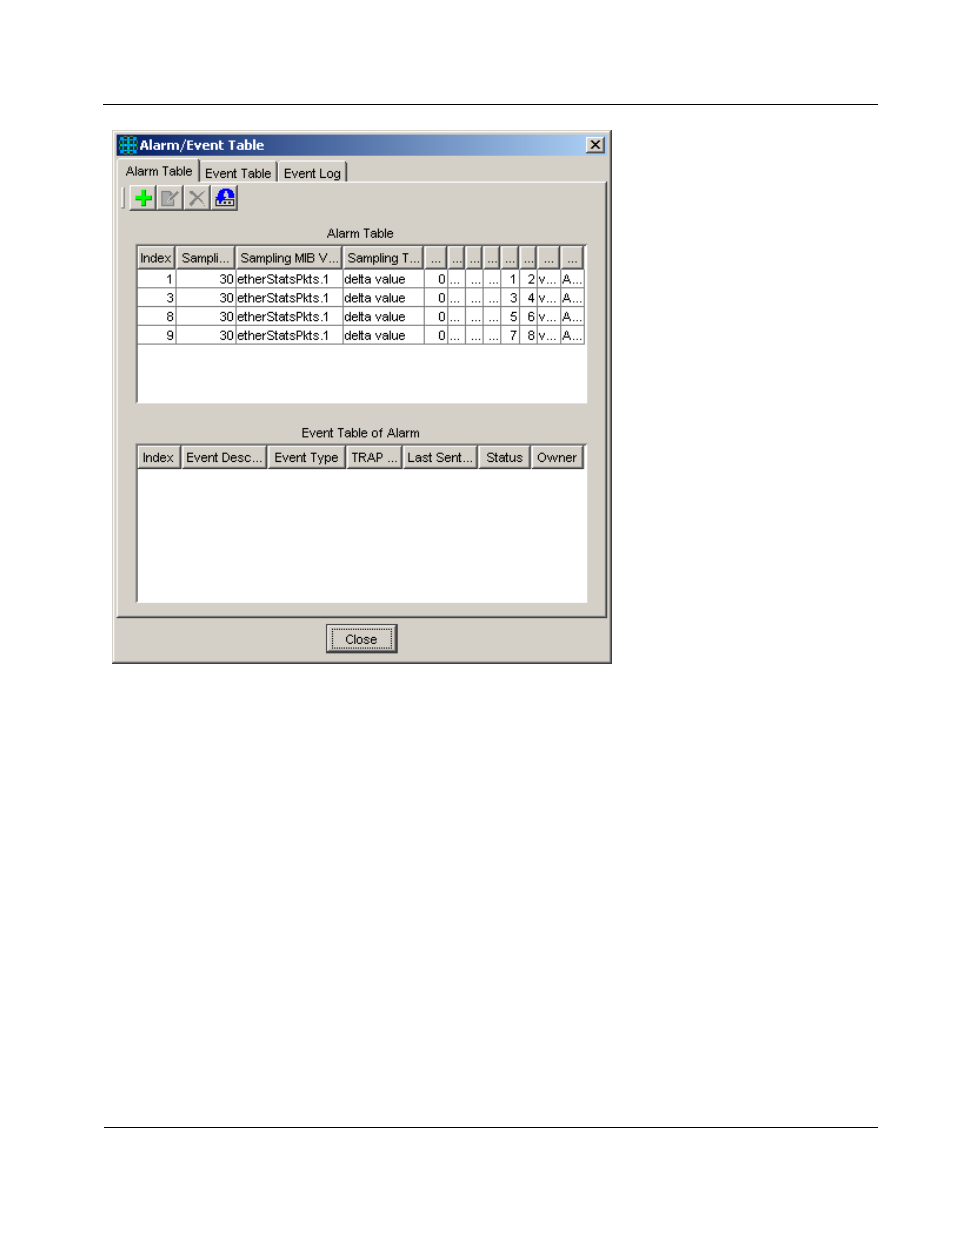Screen dimensions: 954x1235
Task: Click the Sampli... column header
Action: [205, 258]
